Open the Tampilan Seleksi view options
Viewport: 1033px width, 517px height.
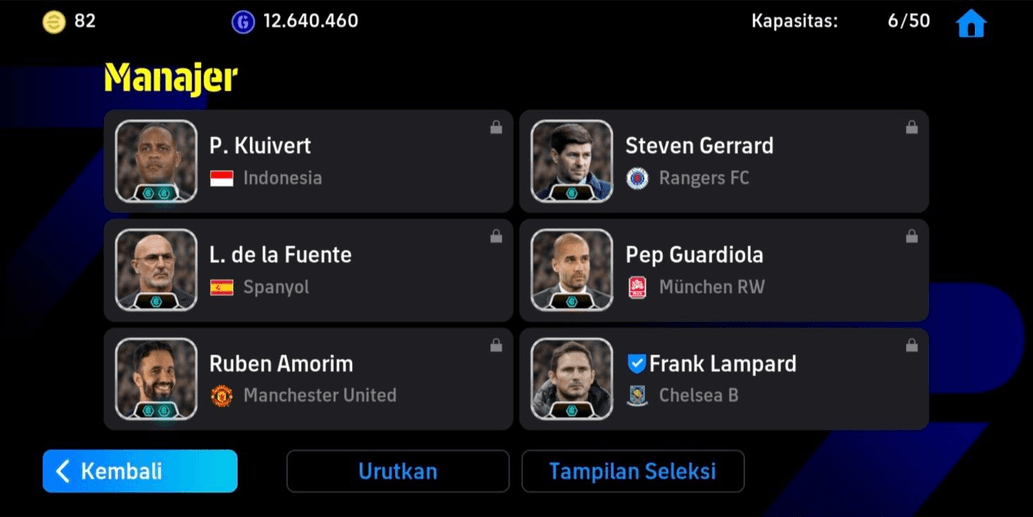[632, 471]
